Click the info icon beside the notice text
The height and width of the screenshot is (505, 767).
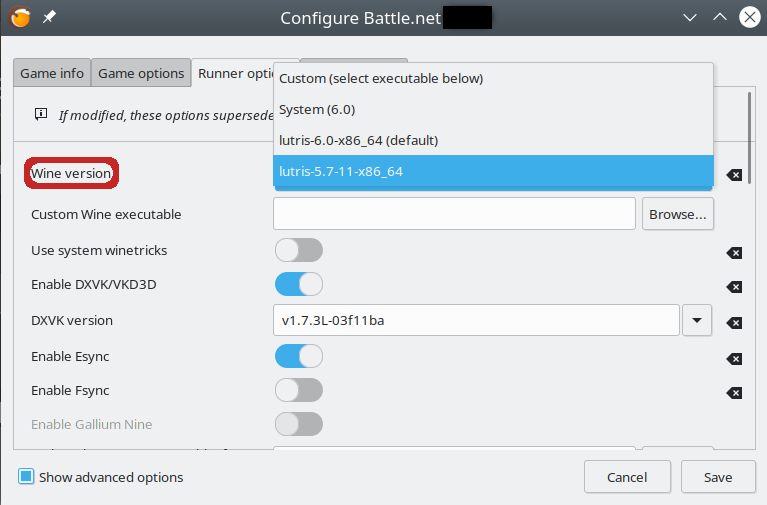41,114
